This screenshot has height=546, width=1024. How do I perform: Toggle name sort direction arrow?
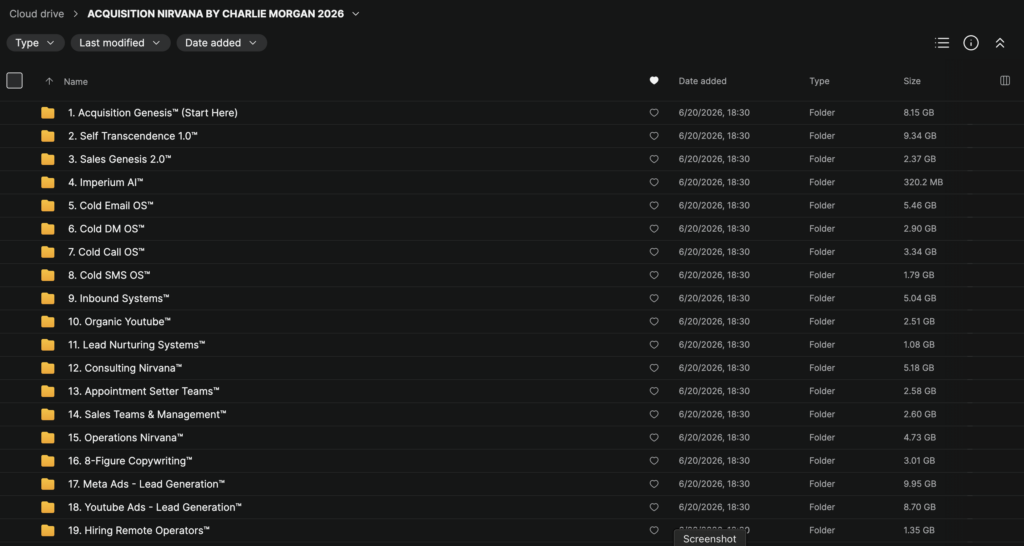(x=49, y=82)
